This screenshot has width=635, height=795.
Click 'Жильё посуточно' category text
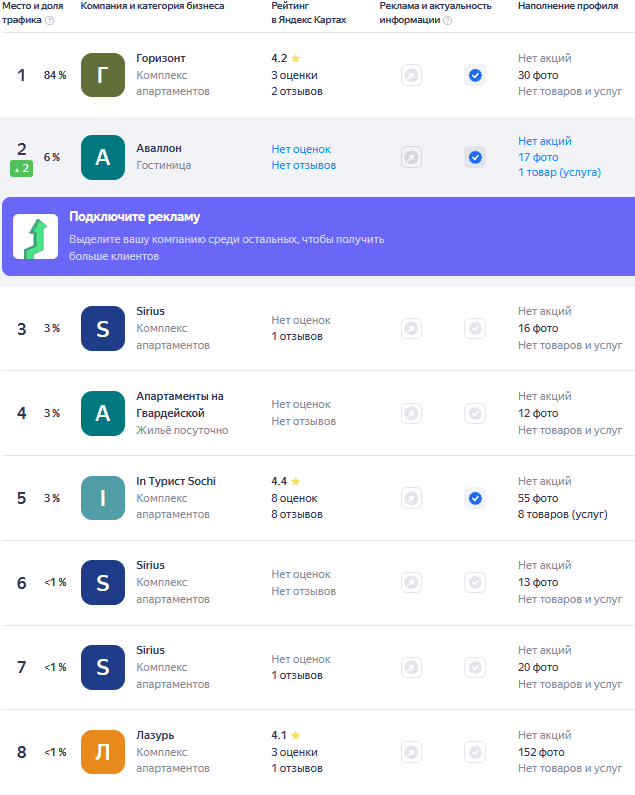182,430
